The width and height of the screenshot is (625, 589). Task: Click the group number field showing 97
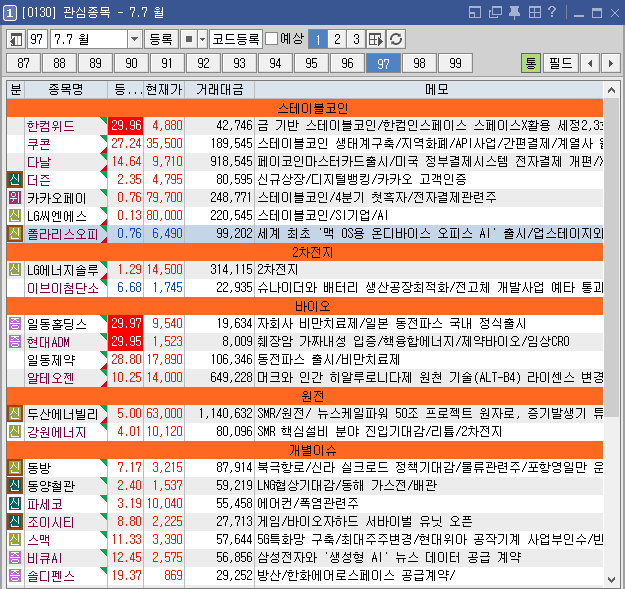[x=37, y=39]
